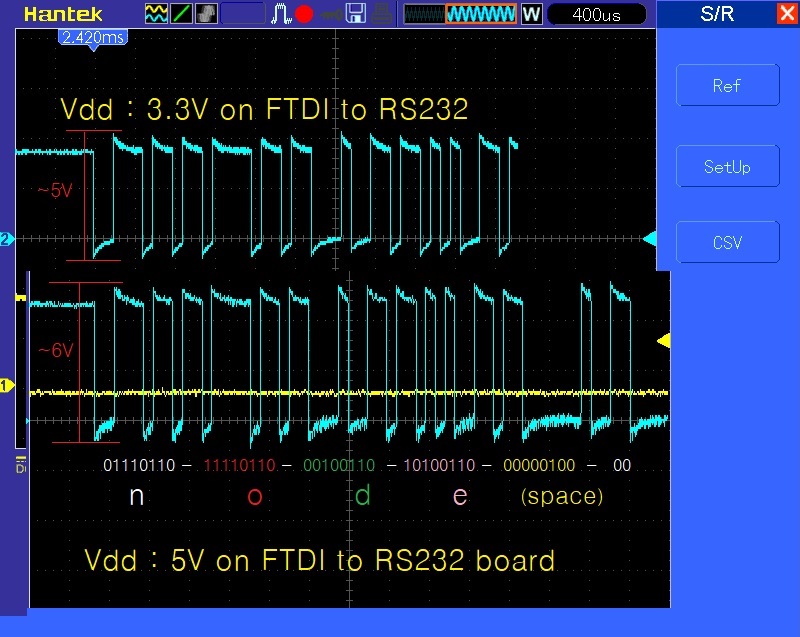
Task: Save waveform with the floppy disk icon
Action: 356,14
